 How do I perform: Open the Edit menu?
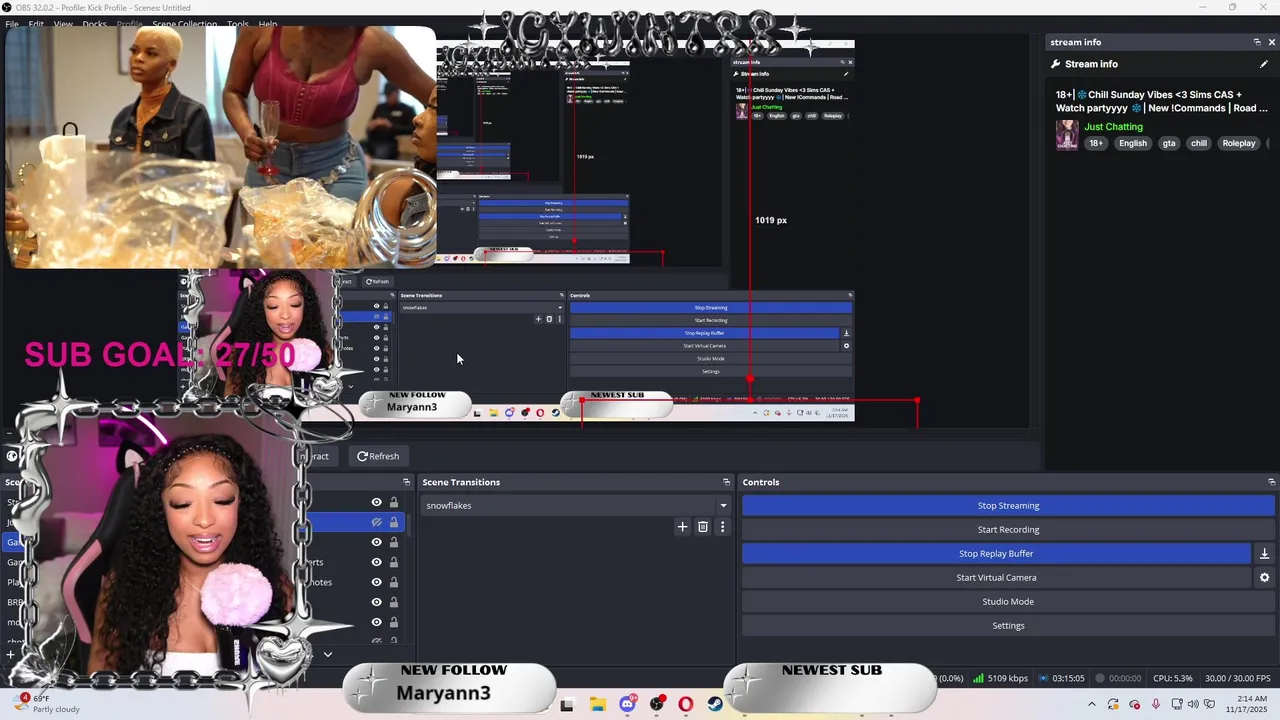coord(36,24)
